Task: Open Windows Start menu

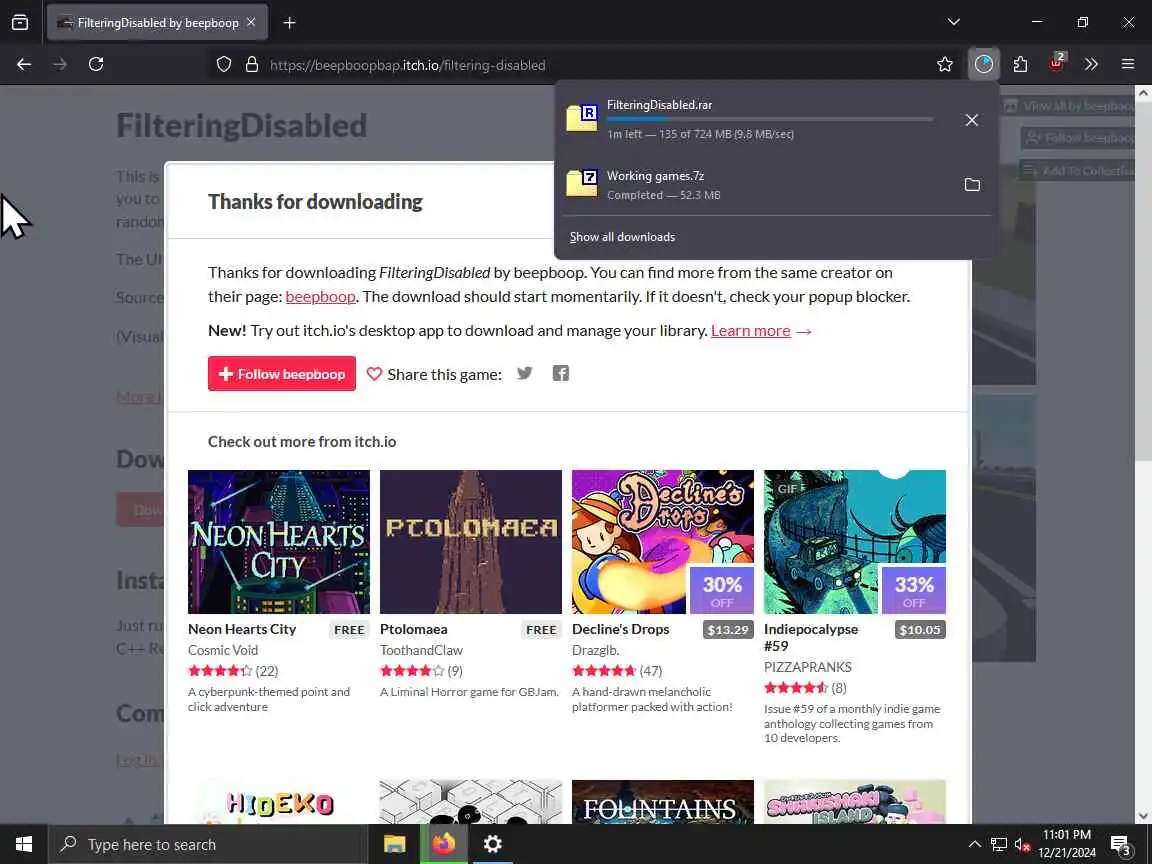Action: [x=24, y=844]
